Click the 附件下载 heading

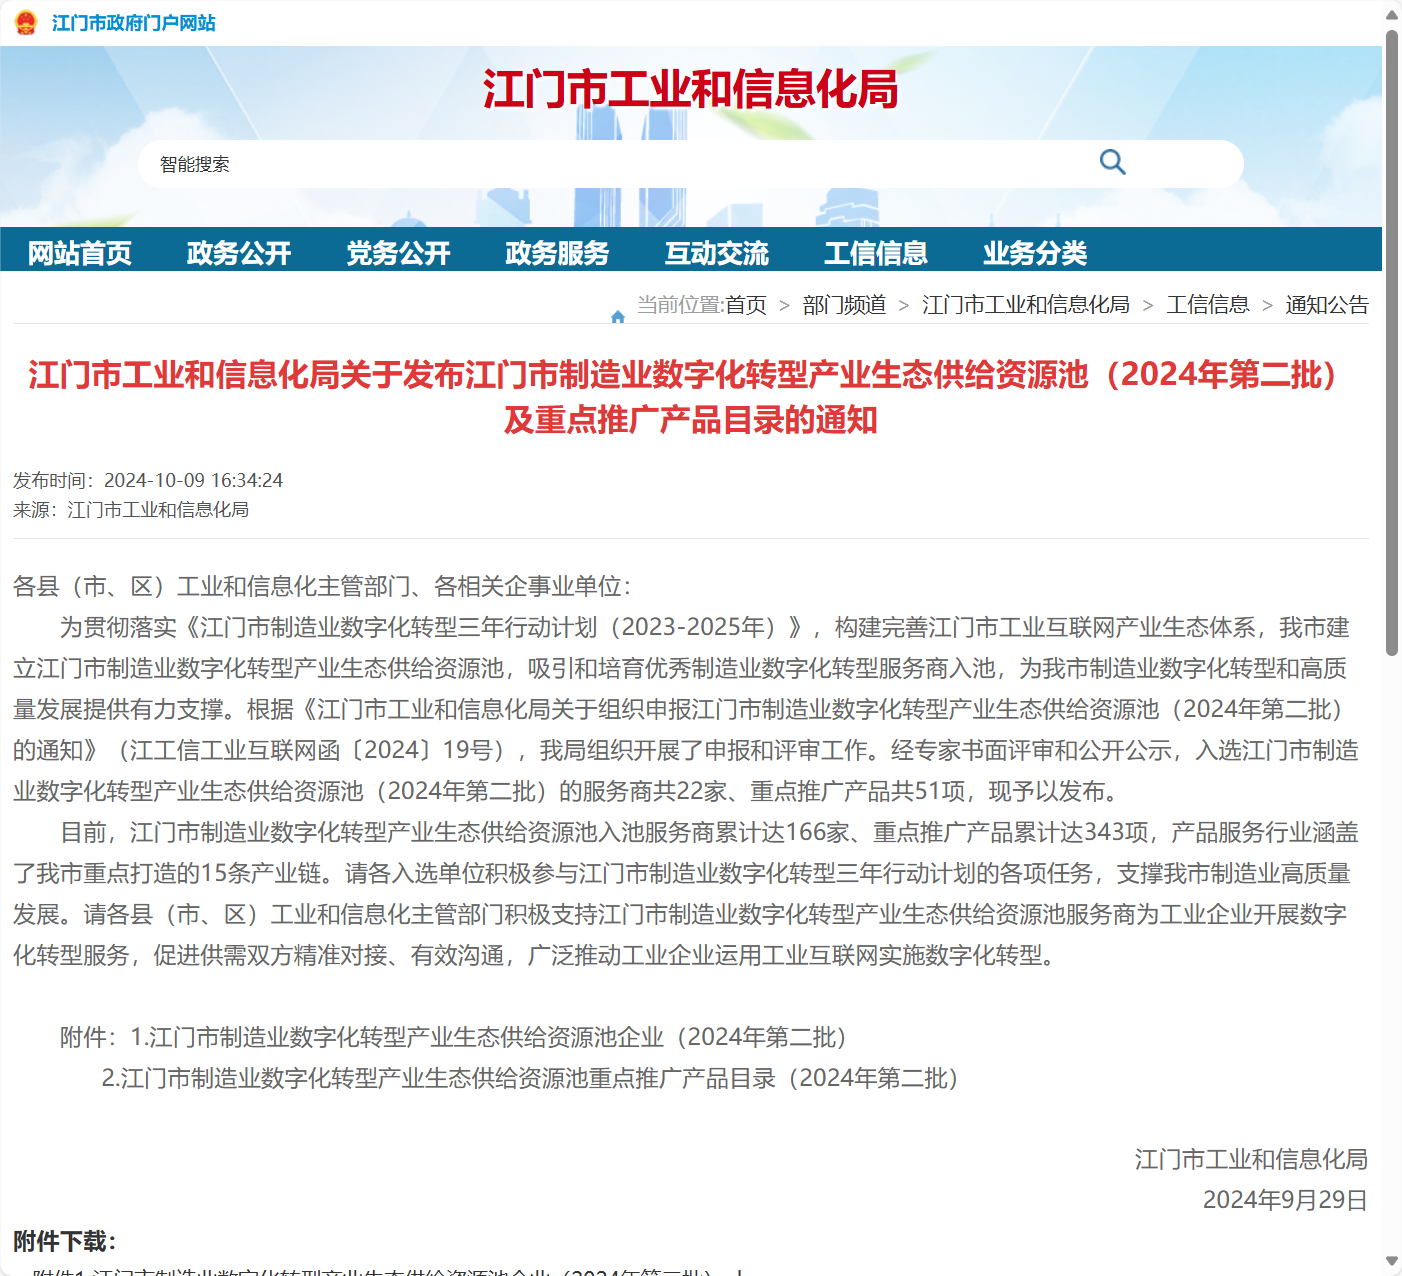click(65, 1242)
